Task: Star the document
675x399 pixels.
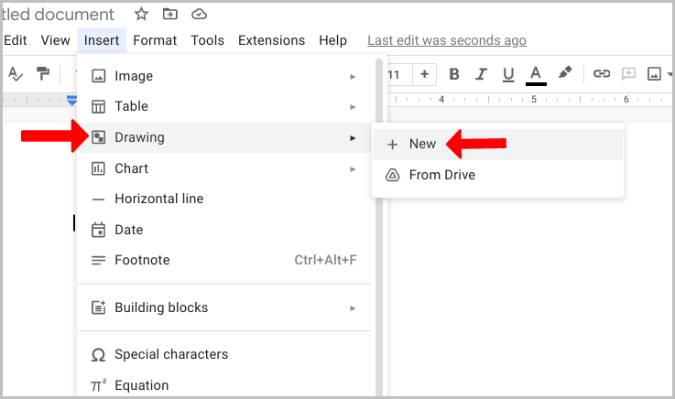Action: pyautogui.click(x=141, y=14)
